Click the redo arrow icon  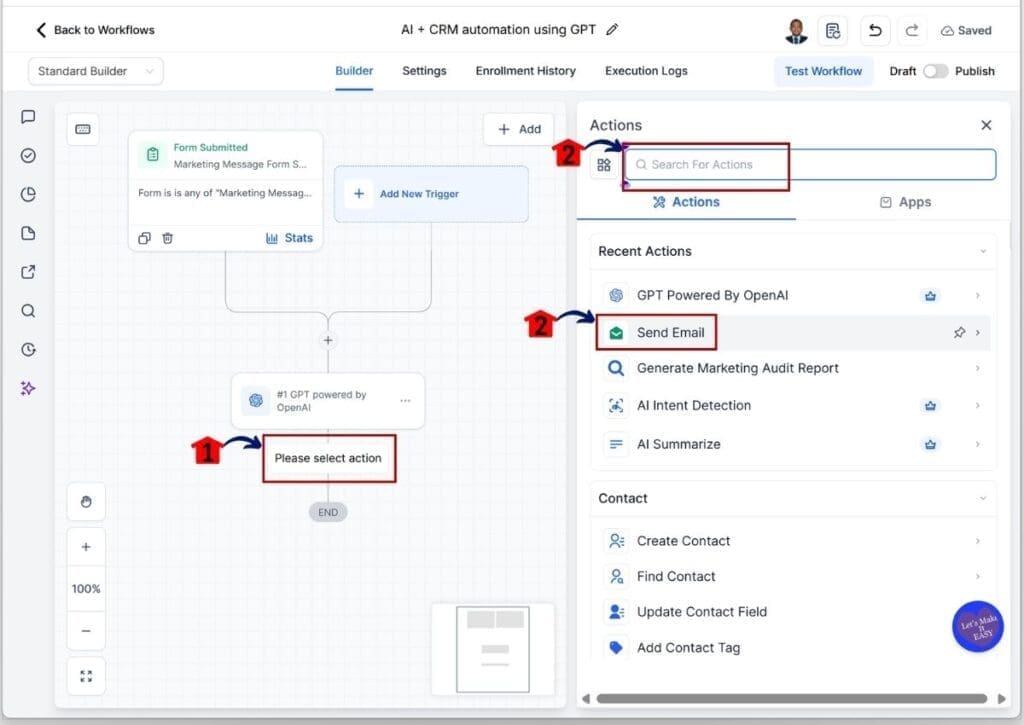(x=911, y=31)
